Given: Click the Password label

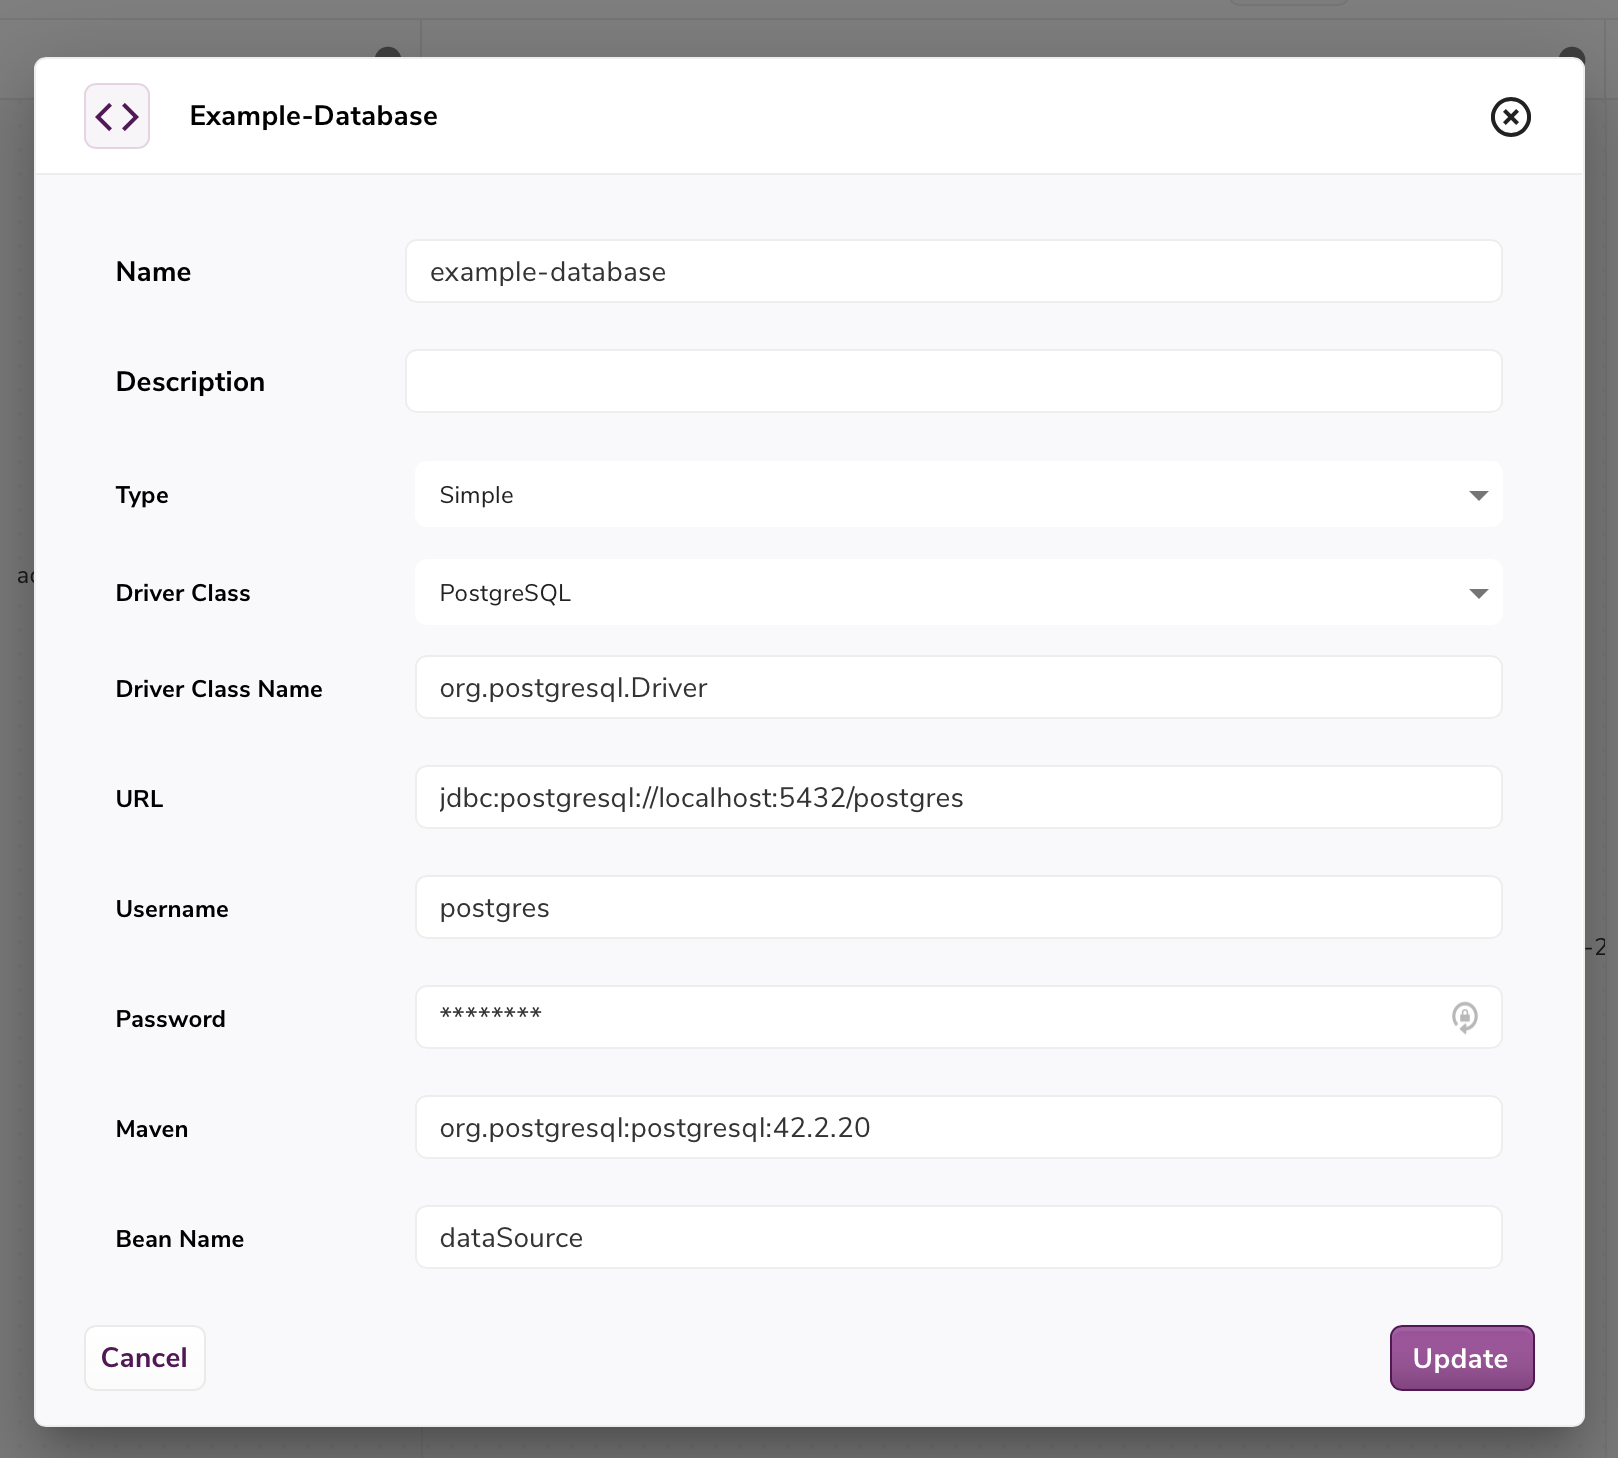Looking at the screenshot, I should pyautogui.click(x=171, y=1019).
